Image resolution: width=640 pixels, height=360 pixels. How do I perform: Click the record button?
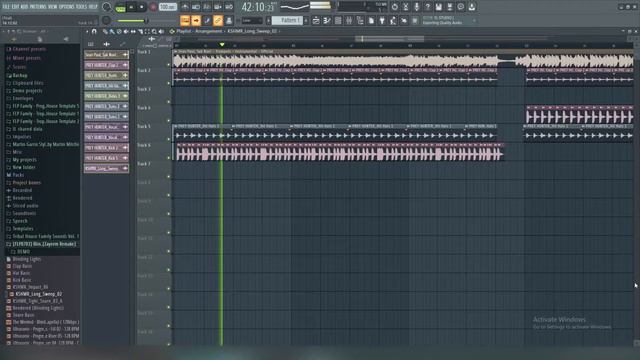click(x=153, y=7)
